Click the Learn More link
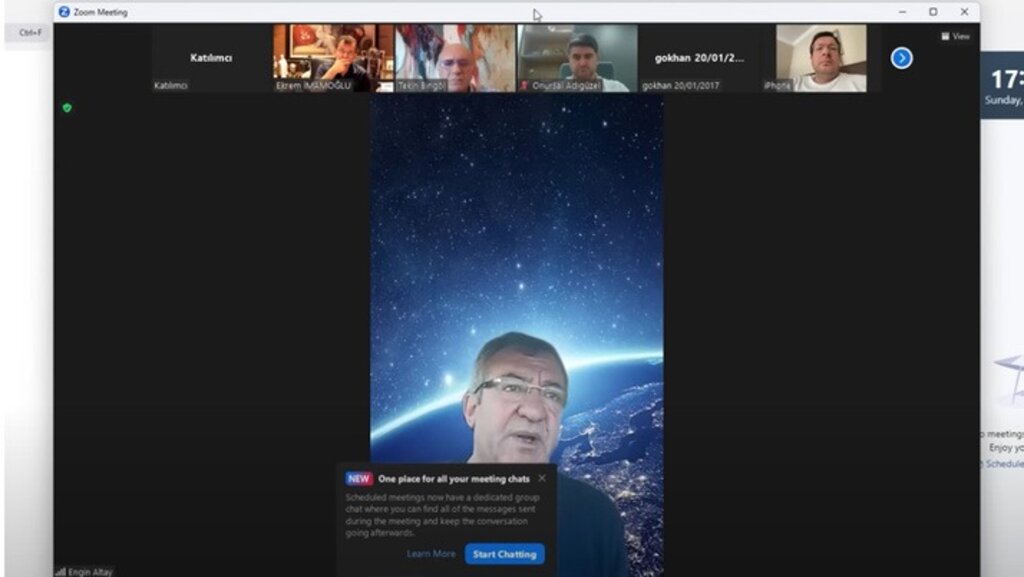Image resolution: width=1024 pixels, height=577 pixels. pyautogui.click(x=431, y=554)
